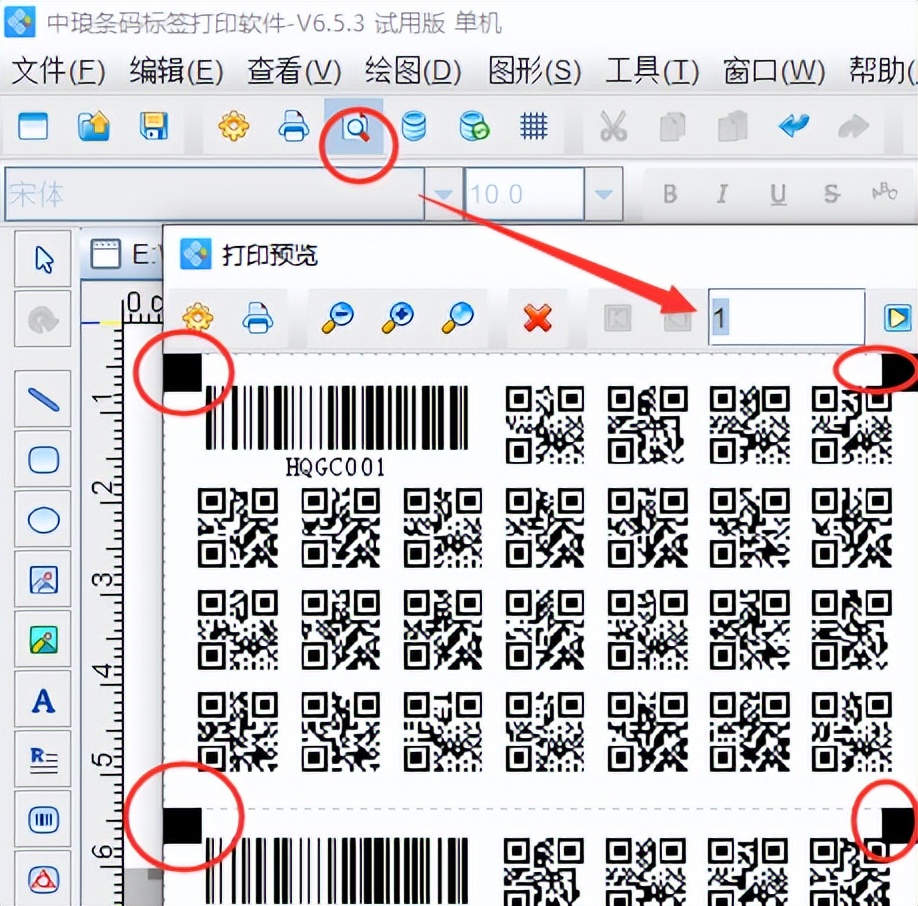Select the rounded rectangle tool
The height and width of the screenshot is (906, 918).
(43, 459)
